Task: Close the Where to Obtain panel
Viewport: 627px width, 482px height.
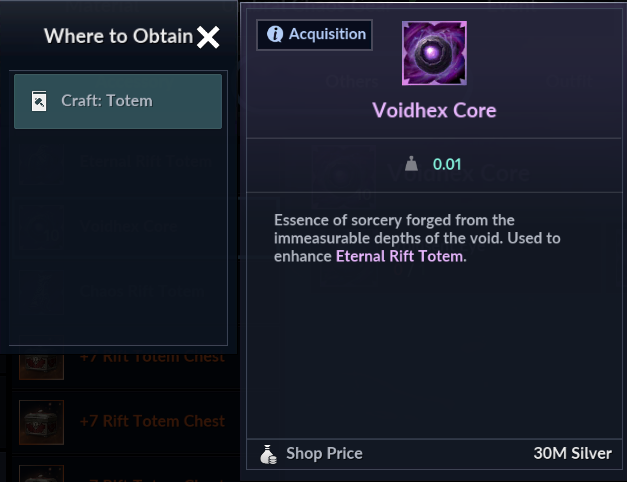Action: point(208,38)
